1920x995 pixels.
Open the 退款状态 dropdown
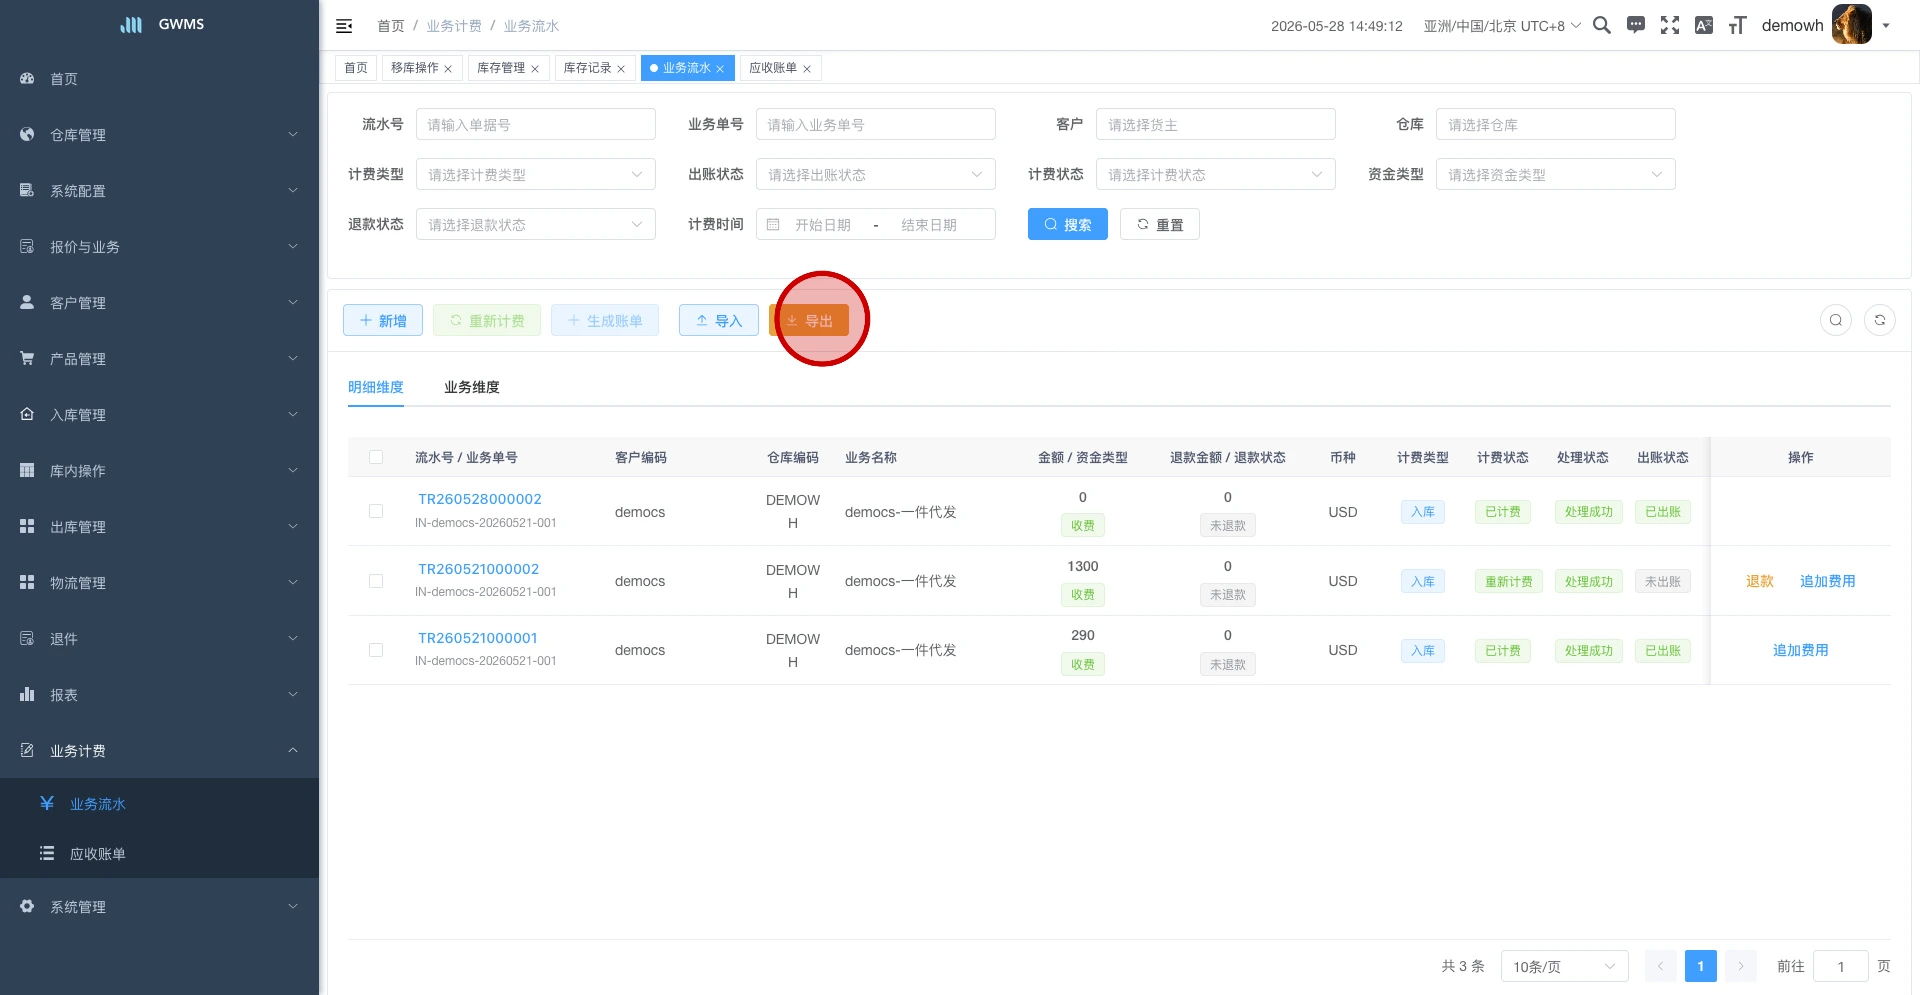tap(536, 224)
